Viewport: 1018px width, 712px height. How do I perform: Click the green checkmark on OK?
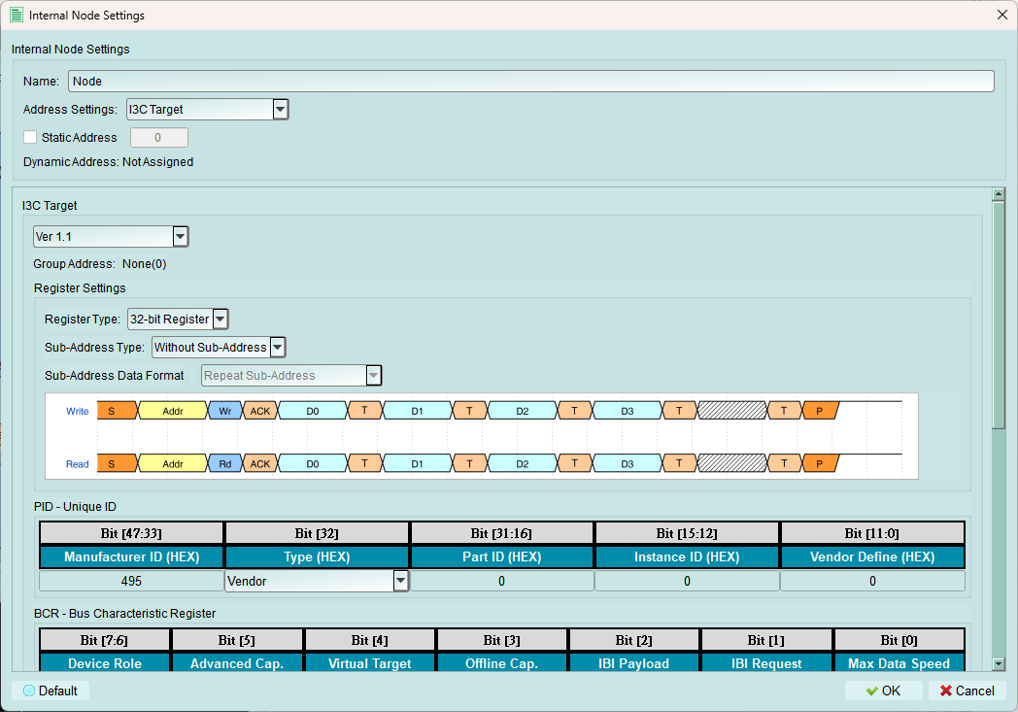(872, 691)
